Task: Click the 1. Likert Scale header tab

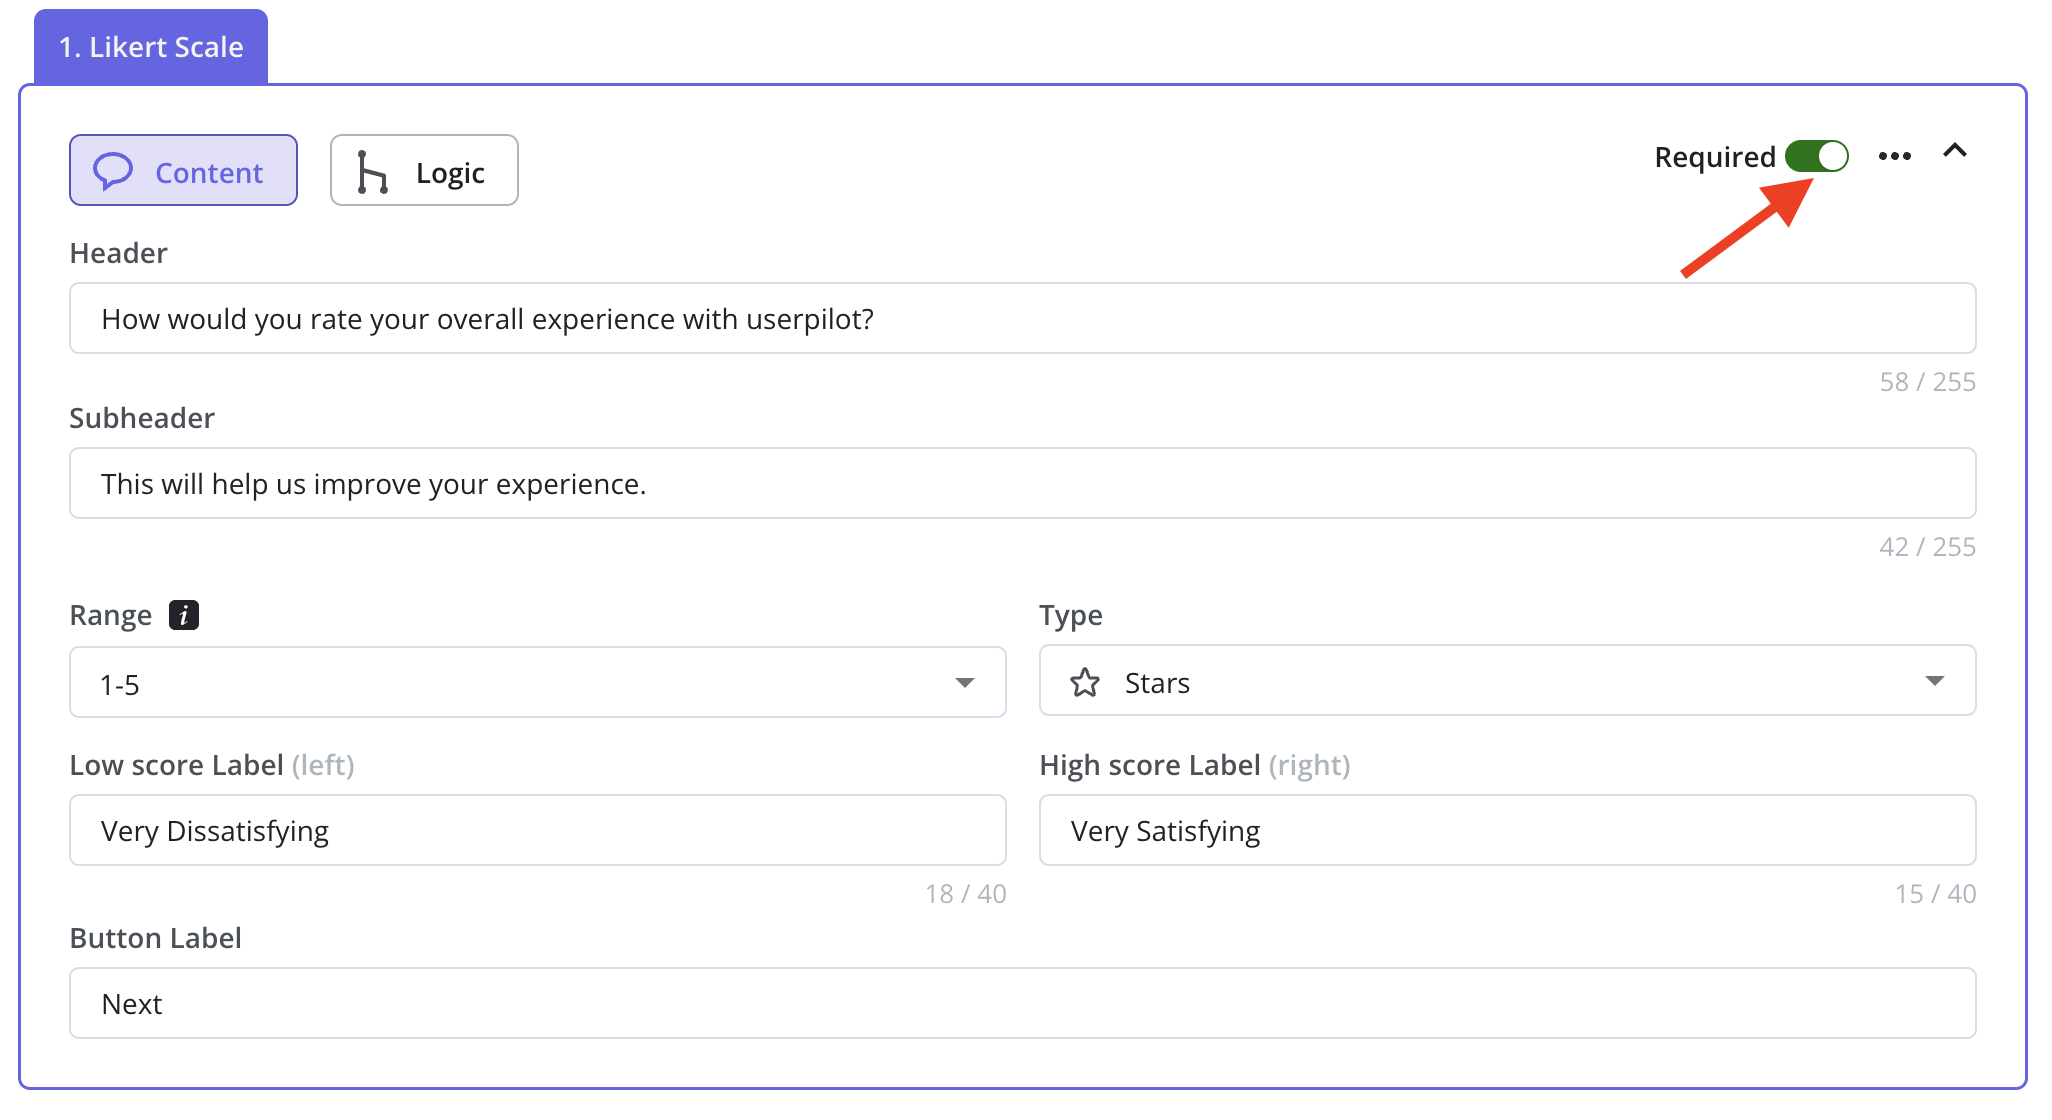Action: 151,47
